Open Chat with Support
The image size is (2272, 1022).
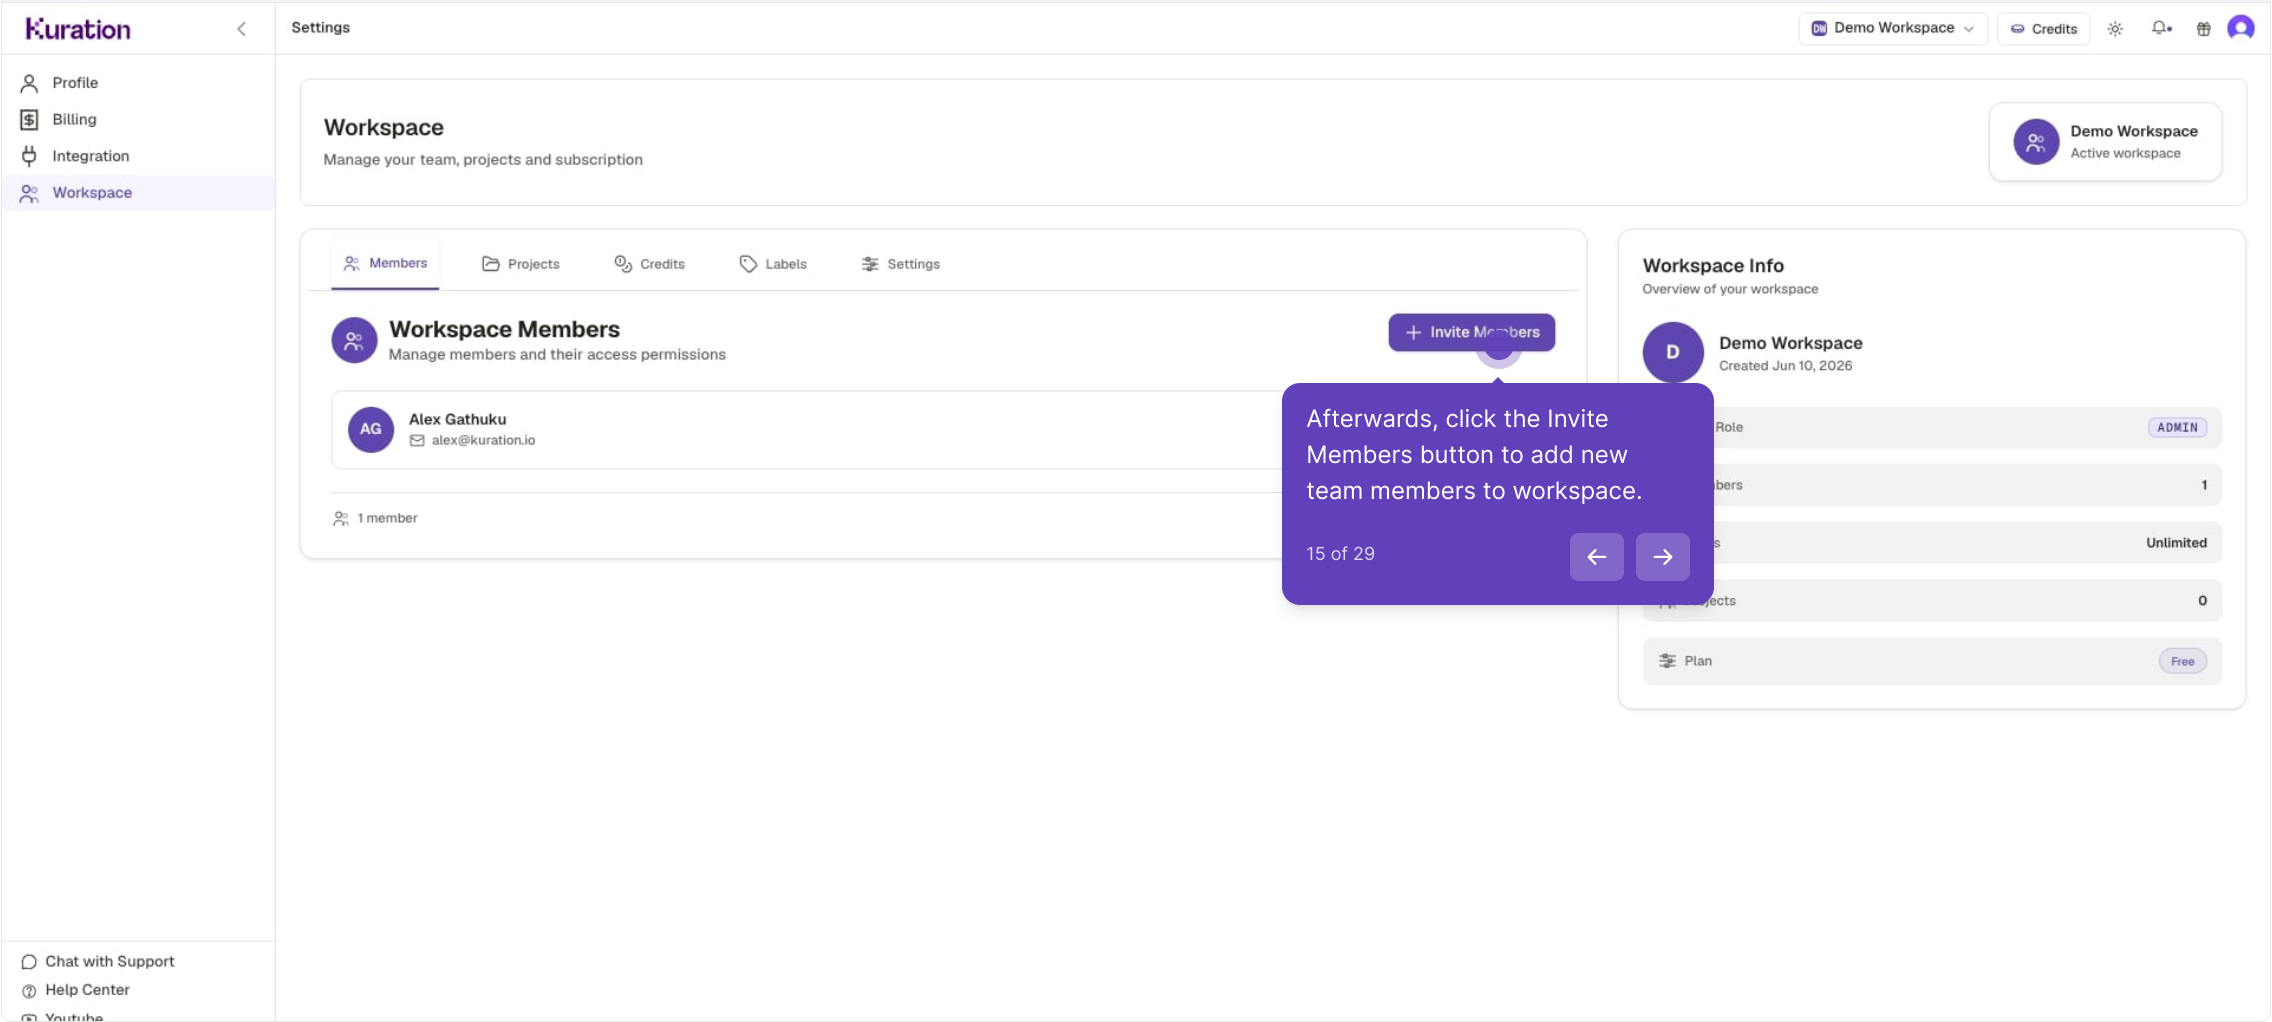(97, 962)
